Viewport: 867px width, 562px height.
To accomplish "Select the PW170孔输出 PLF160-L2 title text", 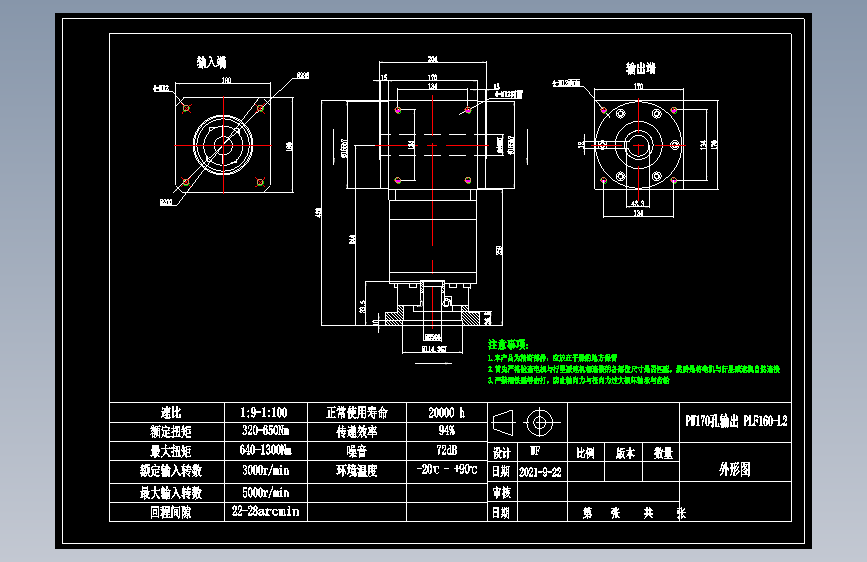I will tap(736, 422).
